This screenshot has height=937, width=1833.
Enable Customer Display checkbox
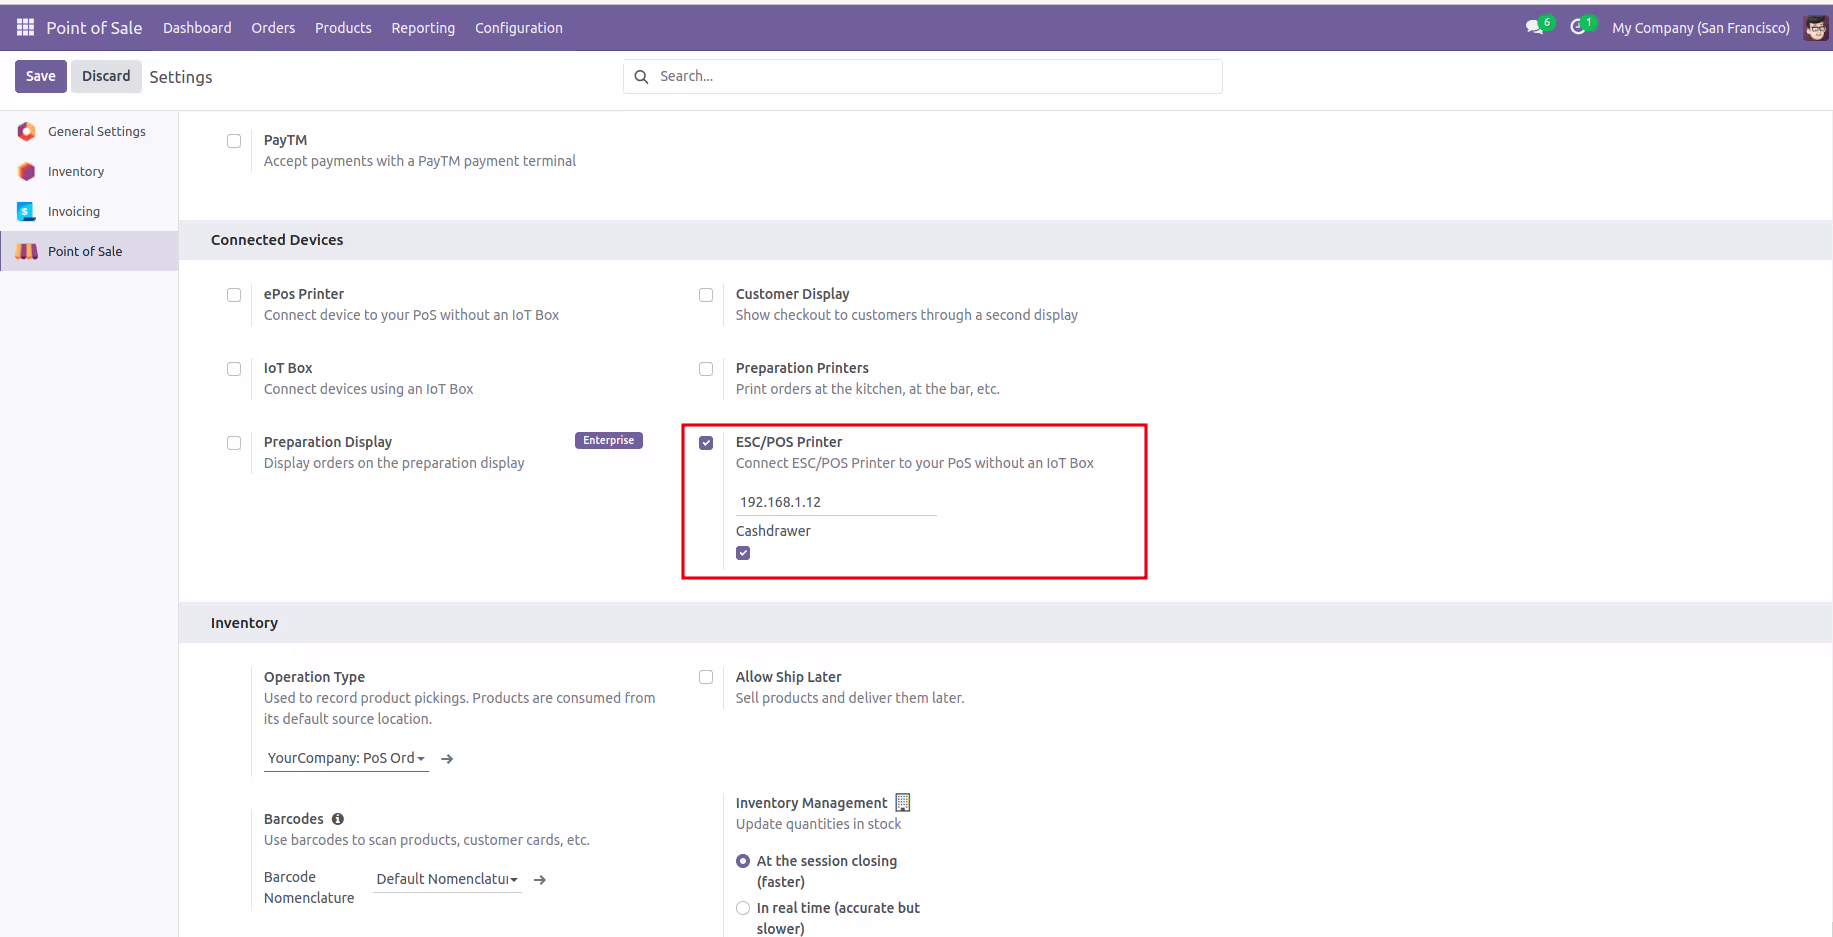[x=706, y=295]
